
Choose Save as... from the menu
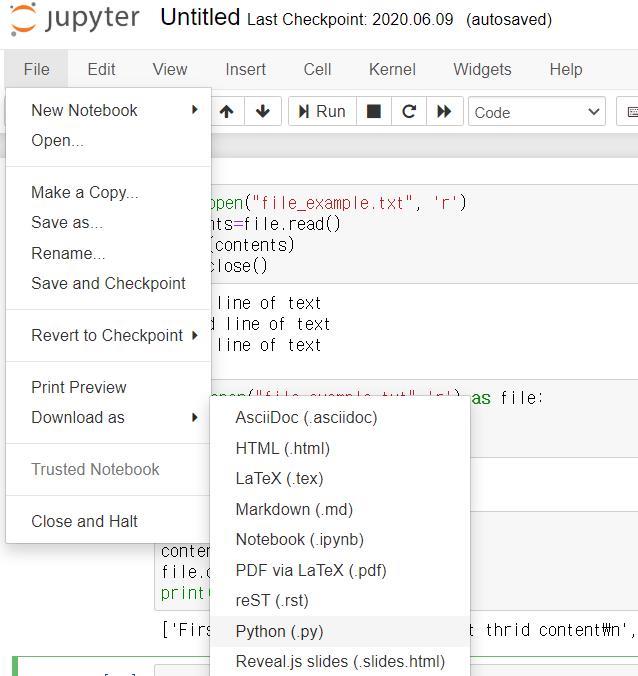pos(108,222)
